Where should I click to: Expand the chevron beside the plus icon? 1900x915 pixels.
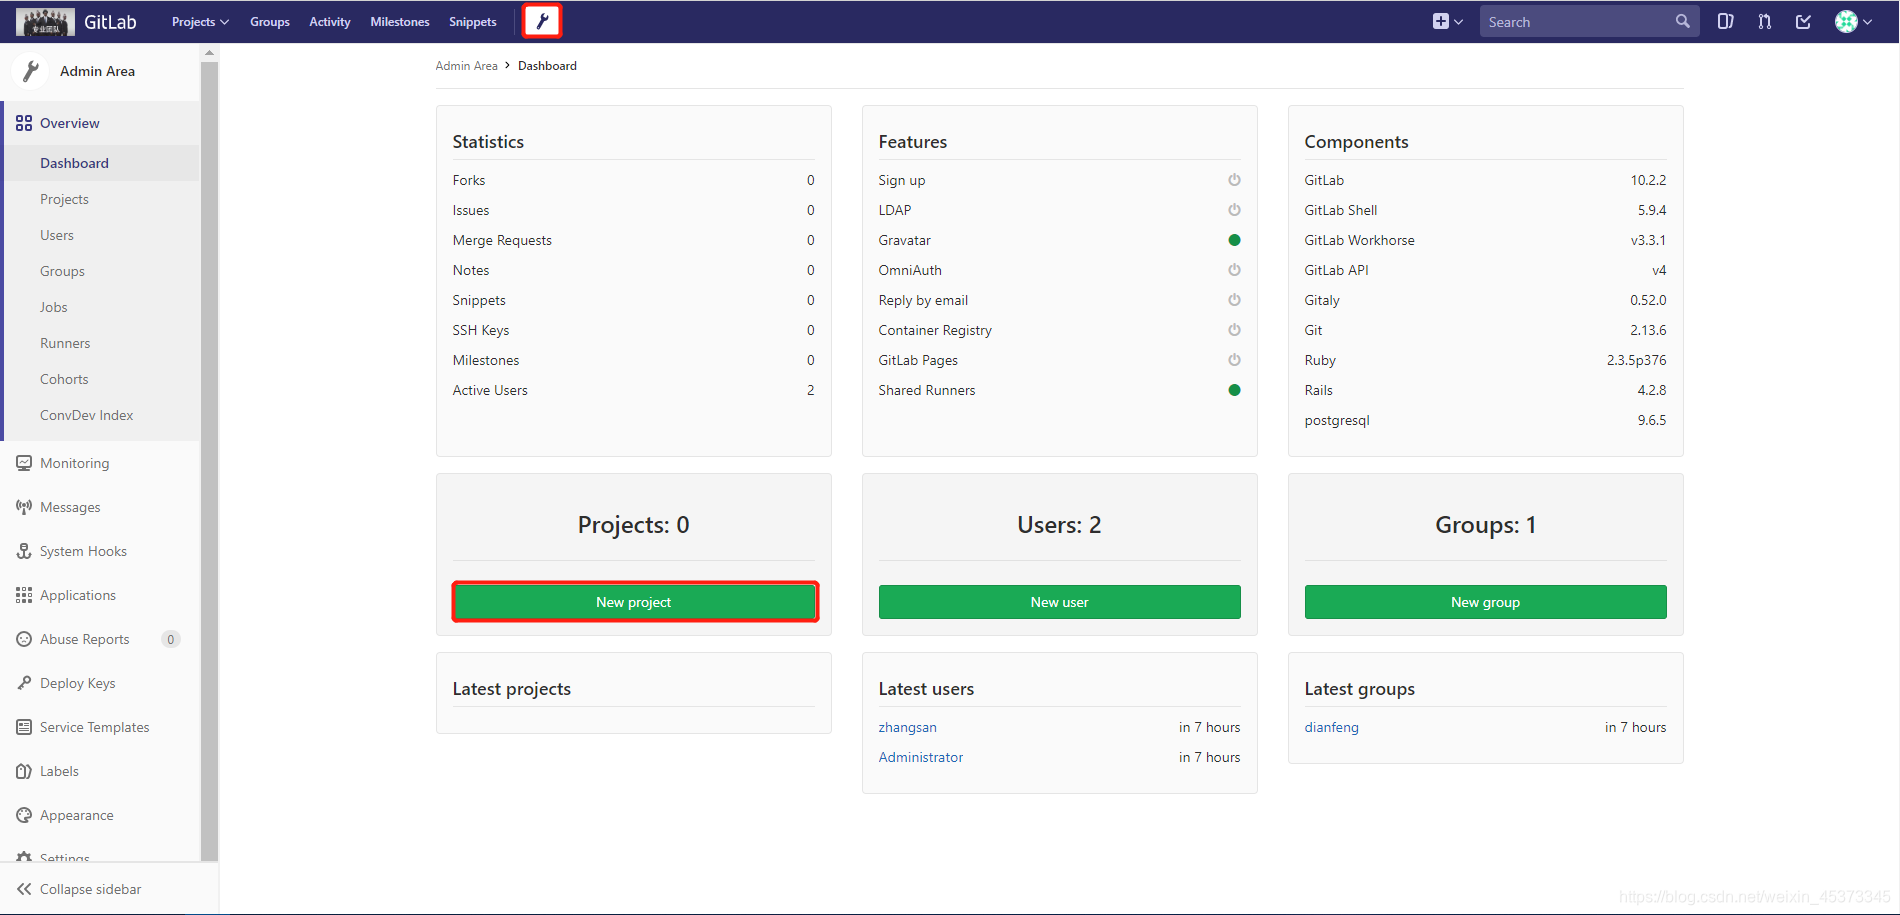tap(1459, 22)
